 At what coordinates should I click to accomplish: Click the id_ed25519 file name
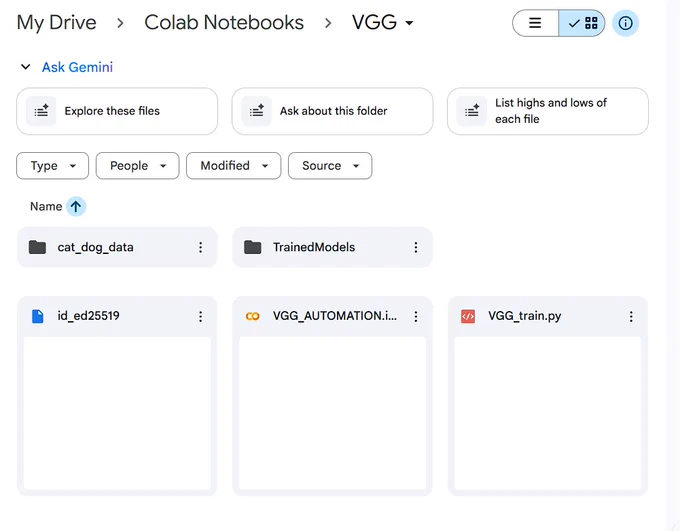(x=88, y=316)
